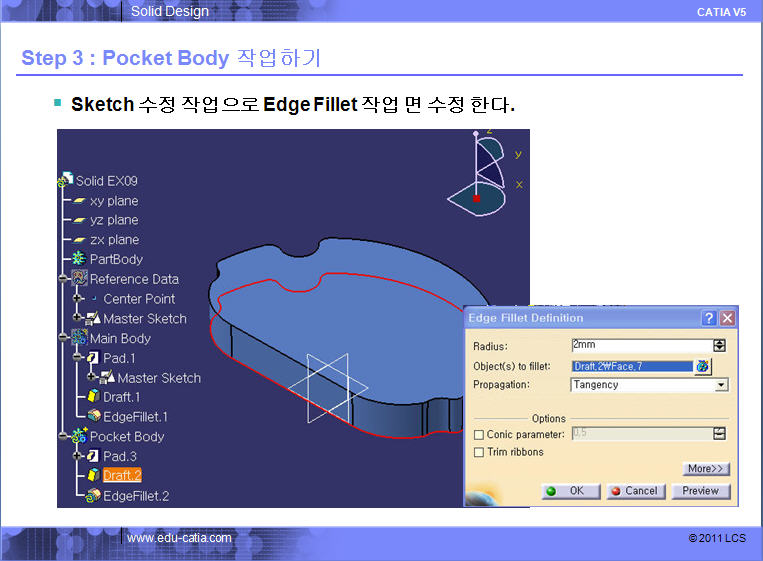Expand the Pad.3 tree node
Viewport: 763px width, 561px height.
tap(77, 456)
